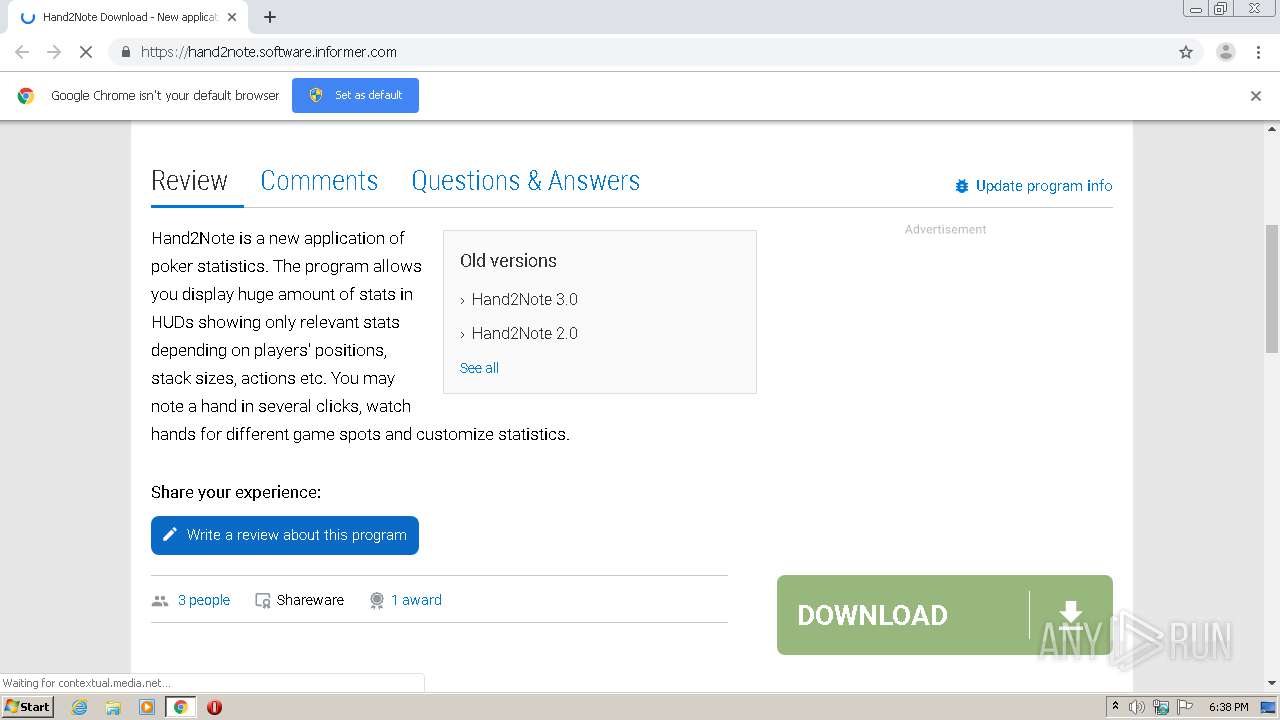Select the Hand2Note Download browser tab
The width and height of the screenshot is (1280, 720).
click(x=128, y=17)
